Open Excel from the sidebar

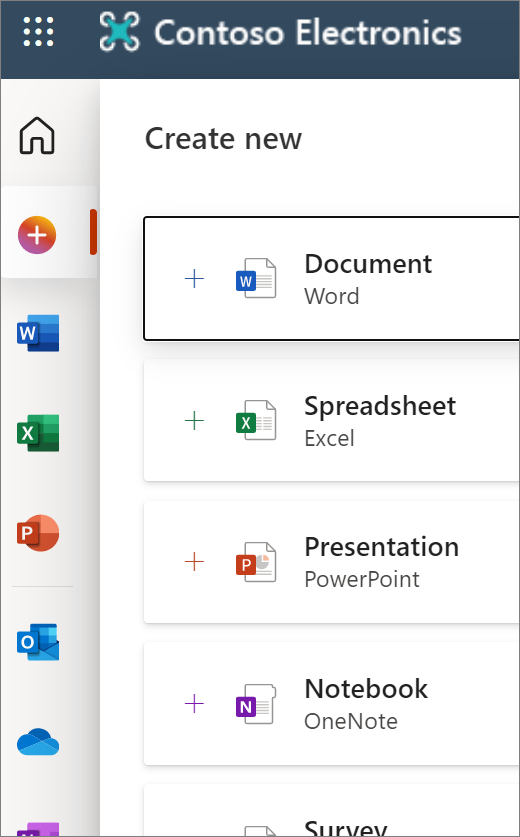click(x=38, y=433)
